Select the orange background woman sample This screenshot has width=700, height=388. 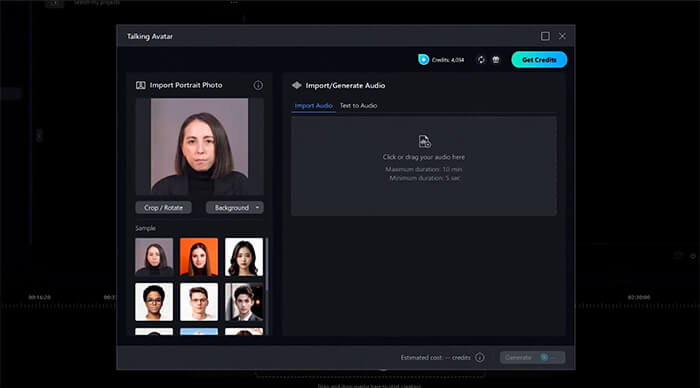(x=199, y=257)
